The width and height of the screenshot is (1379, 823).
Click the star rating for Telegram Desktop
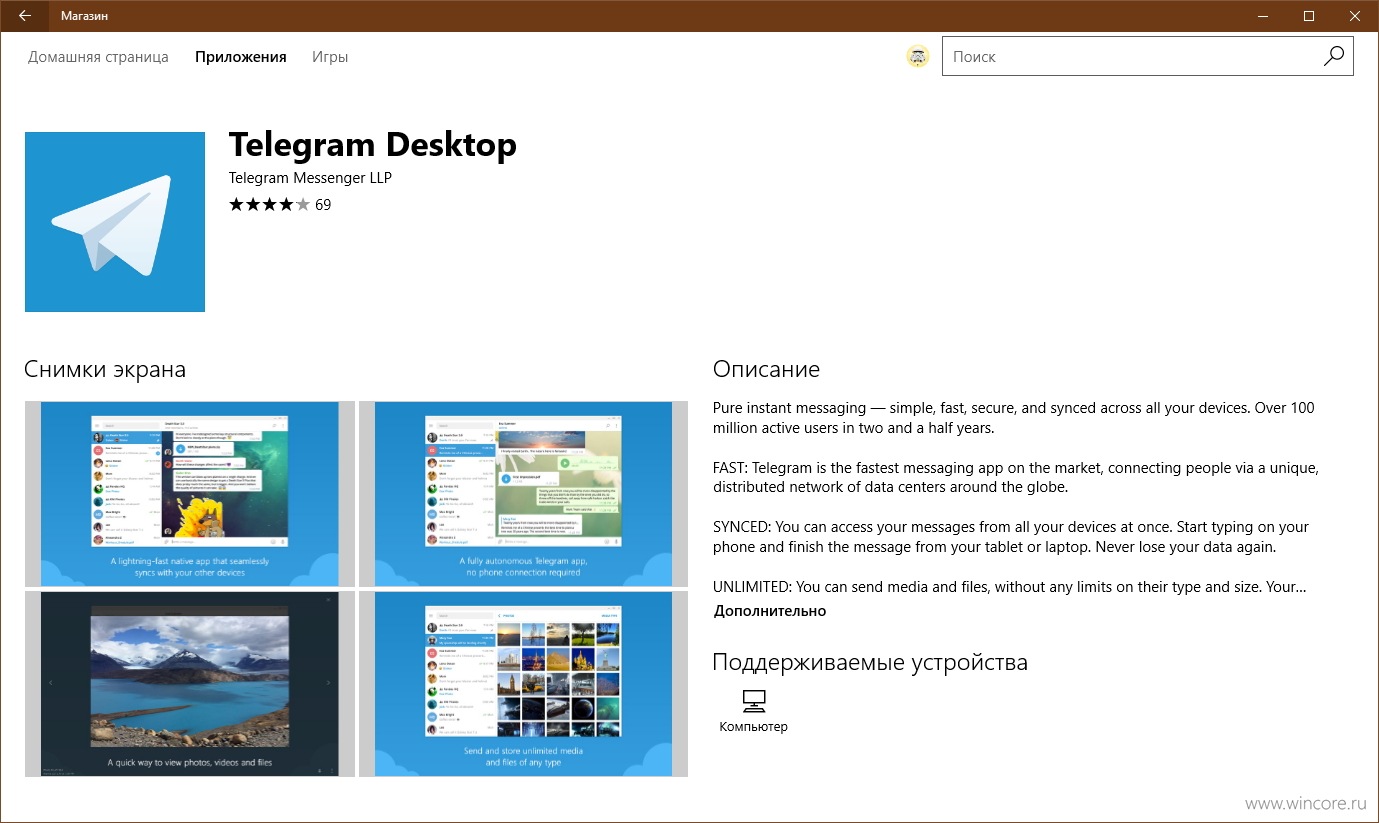(x=269, y=205)
